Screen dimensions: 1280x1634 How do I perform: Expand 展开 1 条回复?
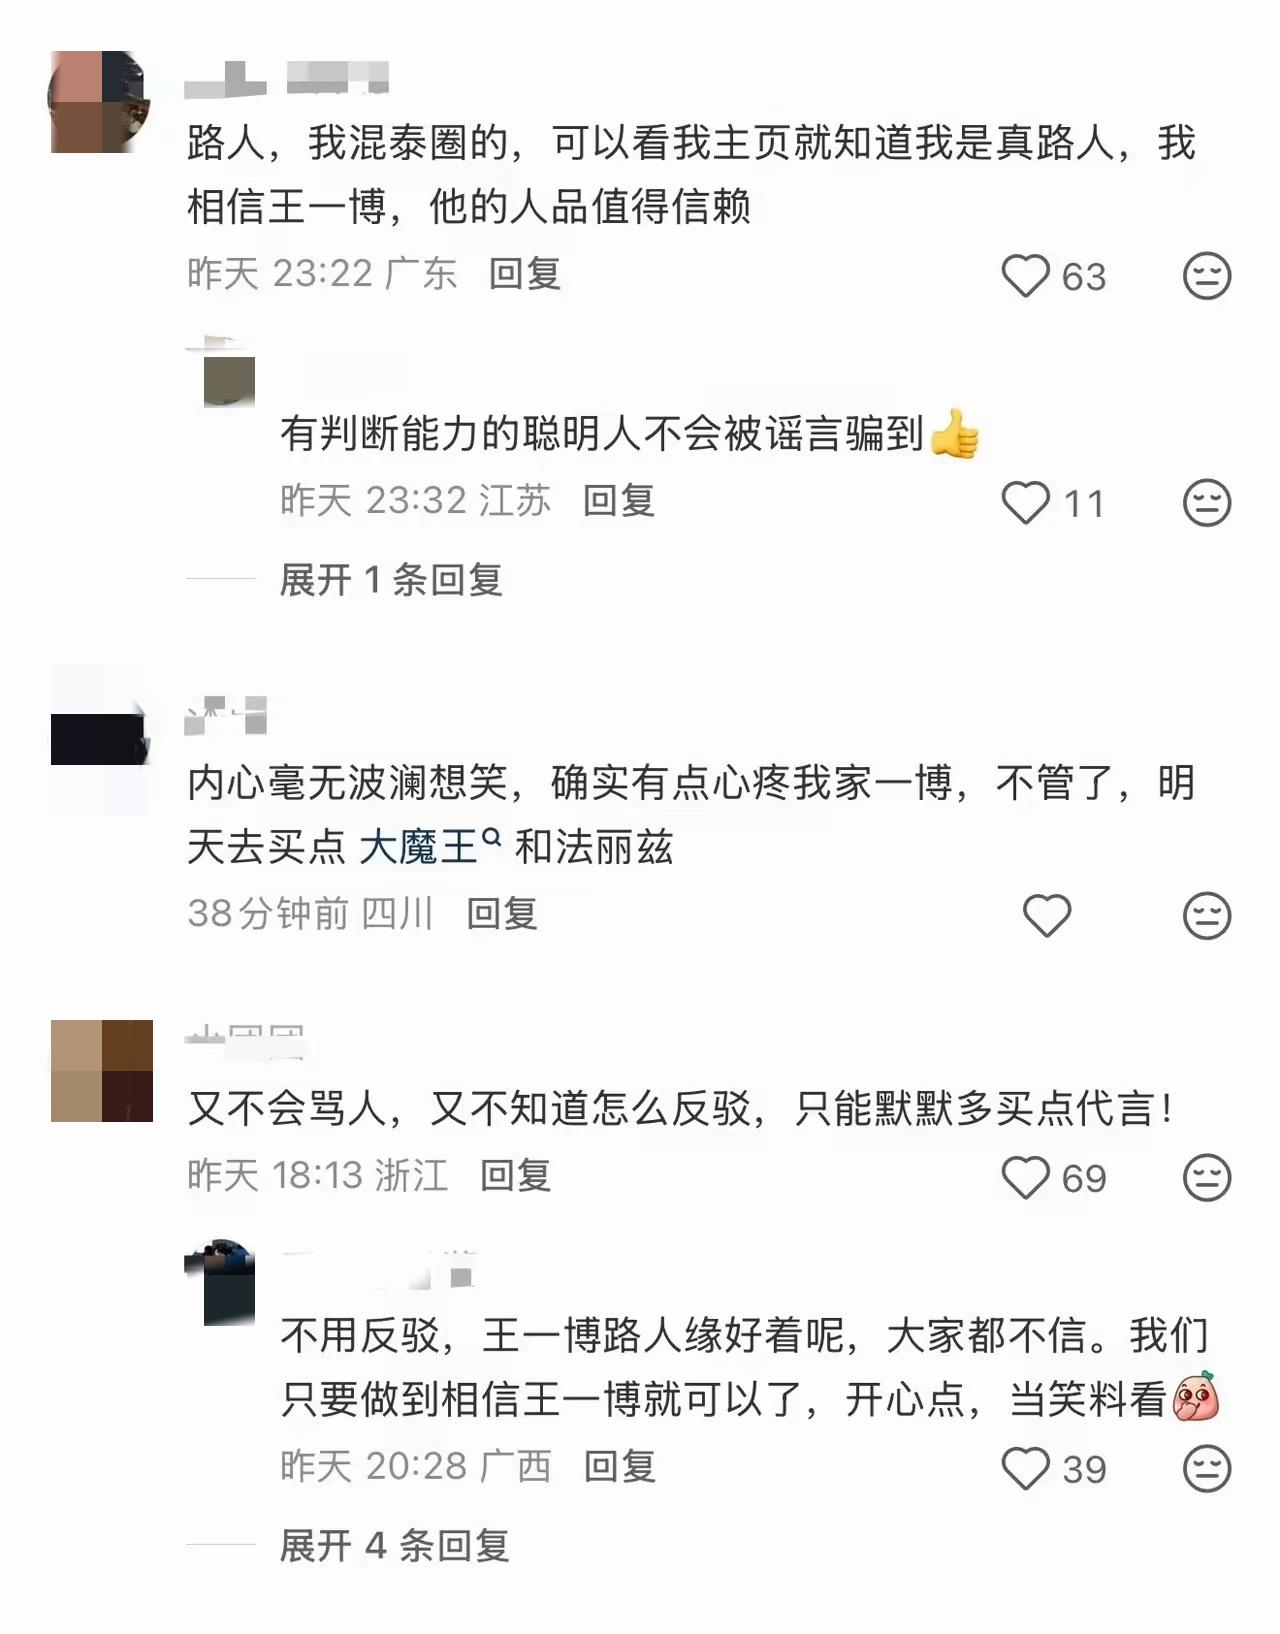click(391, 579)
